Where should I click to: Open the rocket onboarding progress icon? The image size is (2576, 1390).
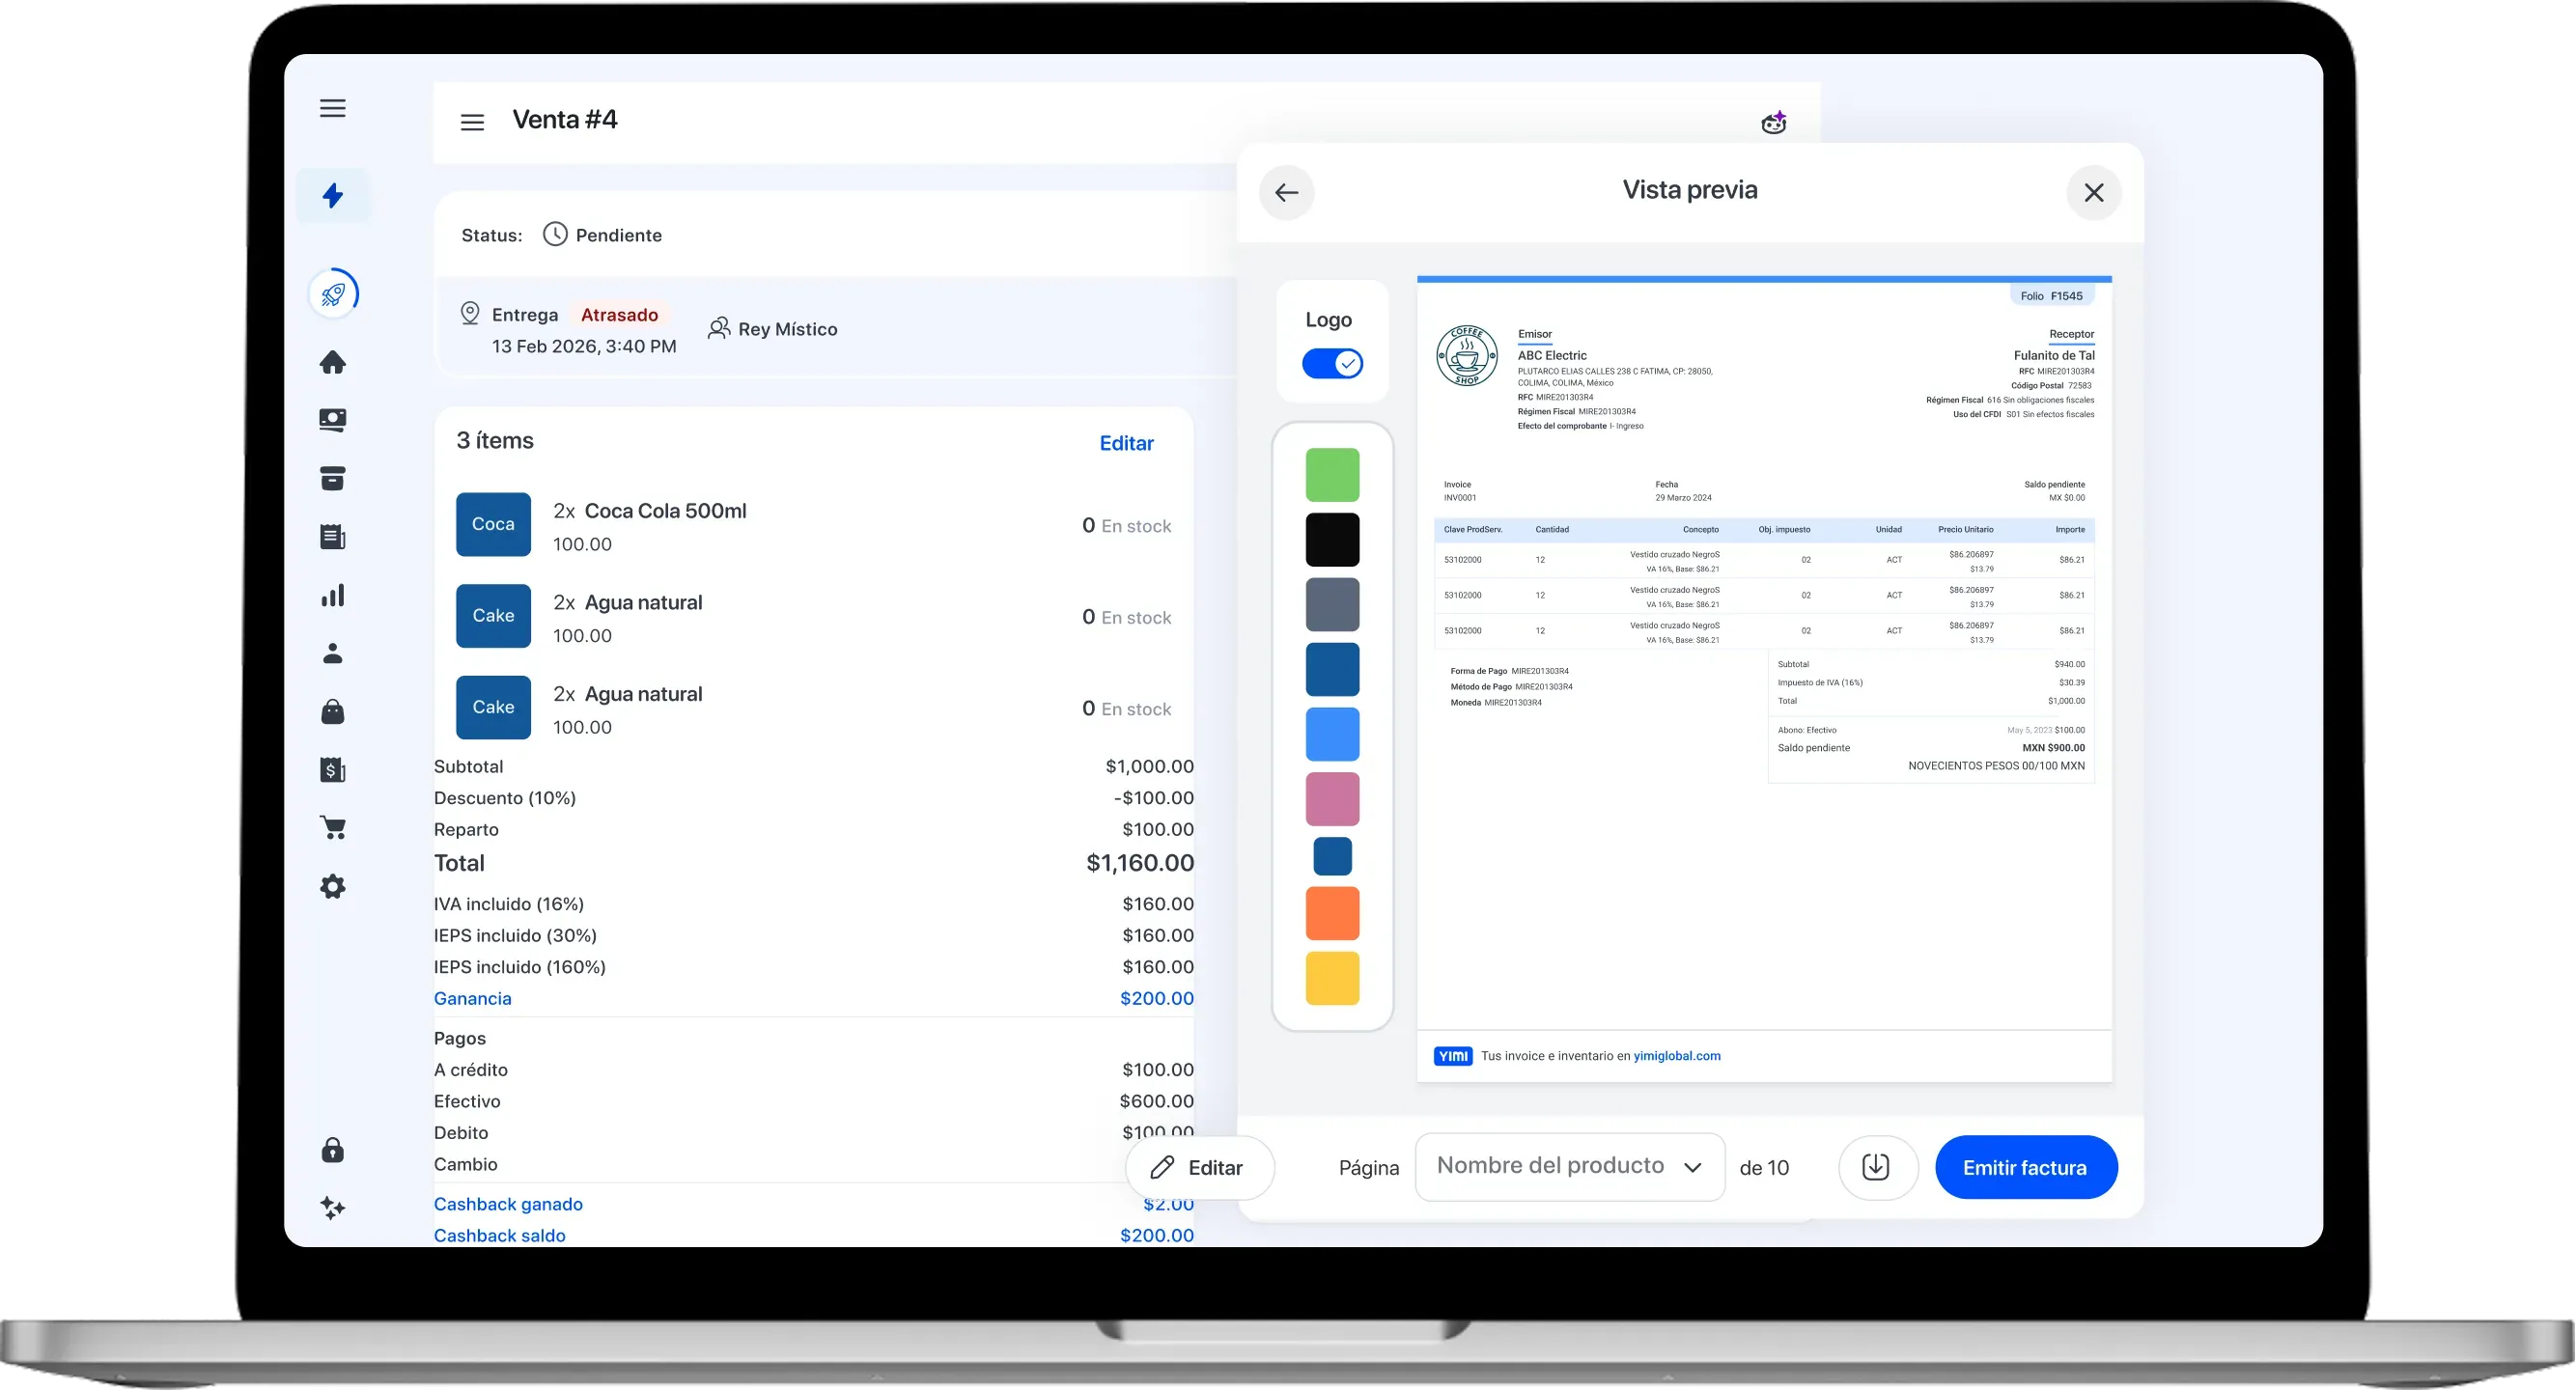click(x=333, y=294)
